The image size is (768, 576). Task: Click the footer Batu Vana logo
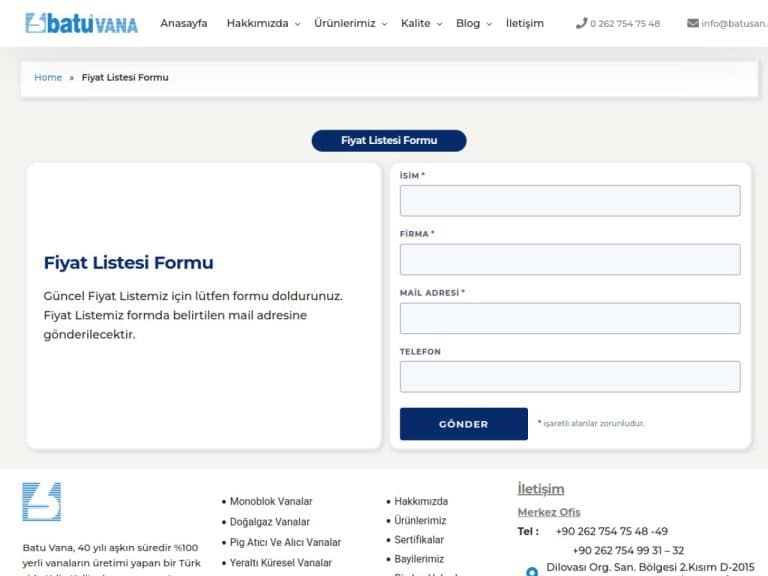point(42,502)
